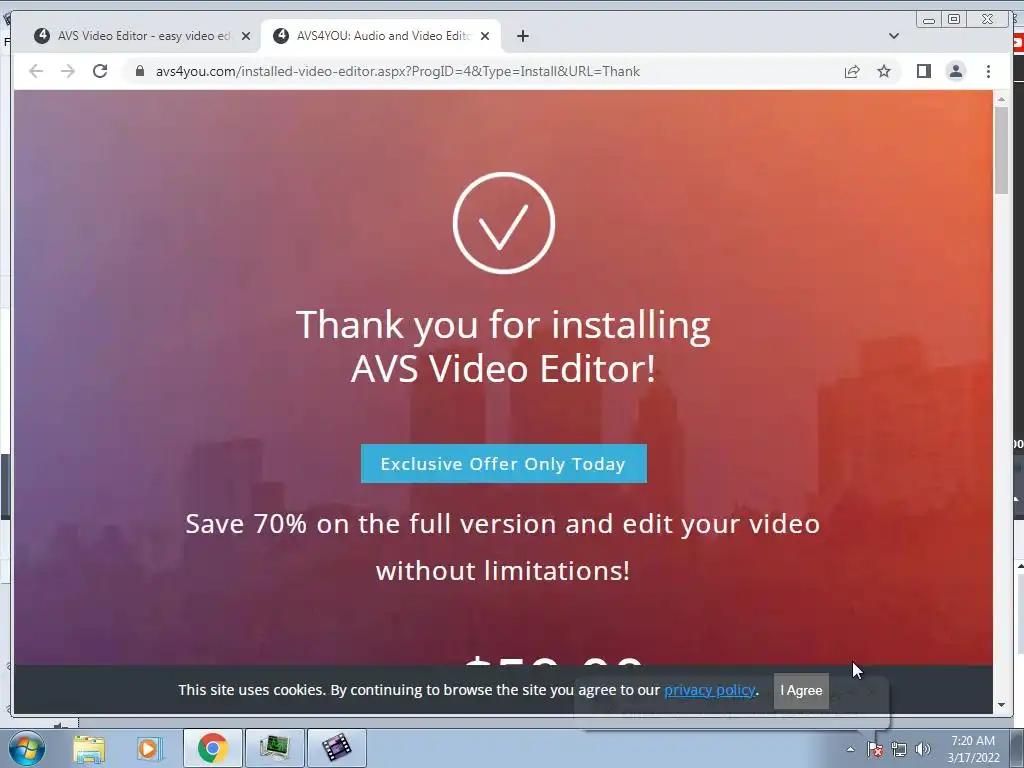1024x768 pixels.
Task: Go back to the previous page
Action: (x=36, y=71)
